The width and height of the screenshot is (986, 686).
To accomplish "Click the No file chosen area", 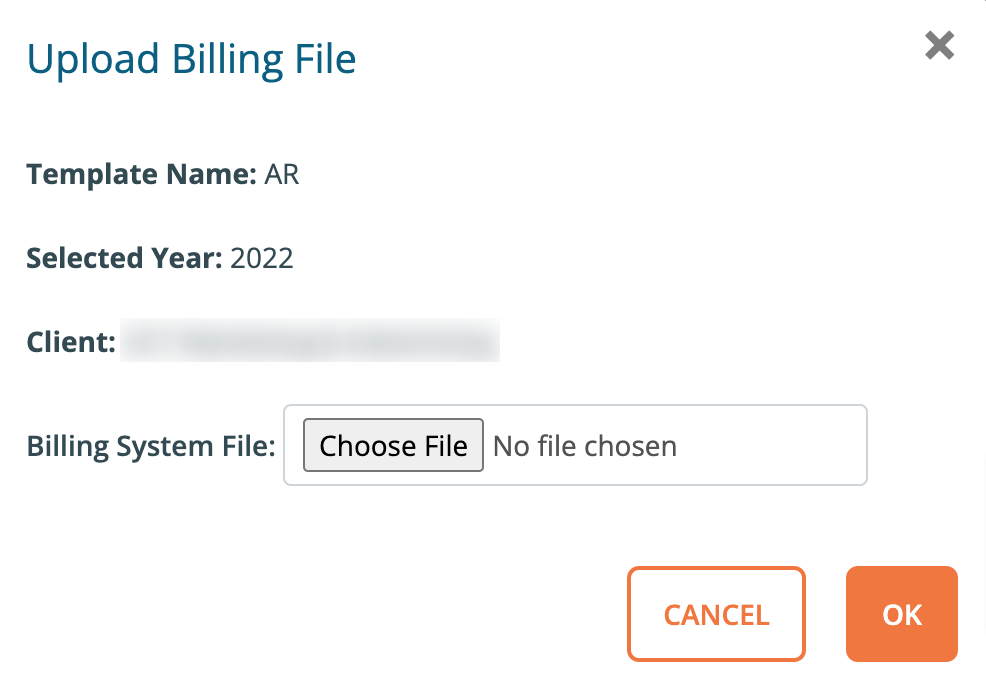I will [585, 445].
